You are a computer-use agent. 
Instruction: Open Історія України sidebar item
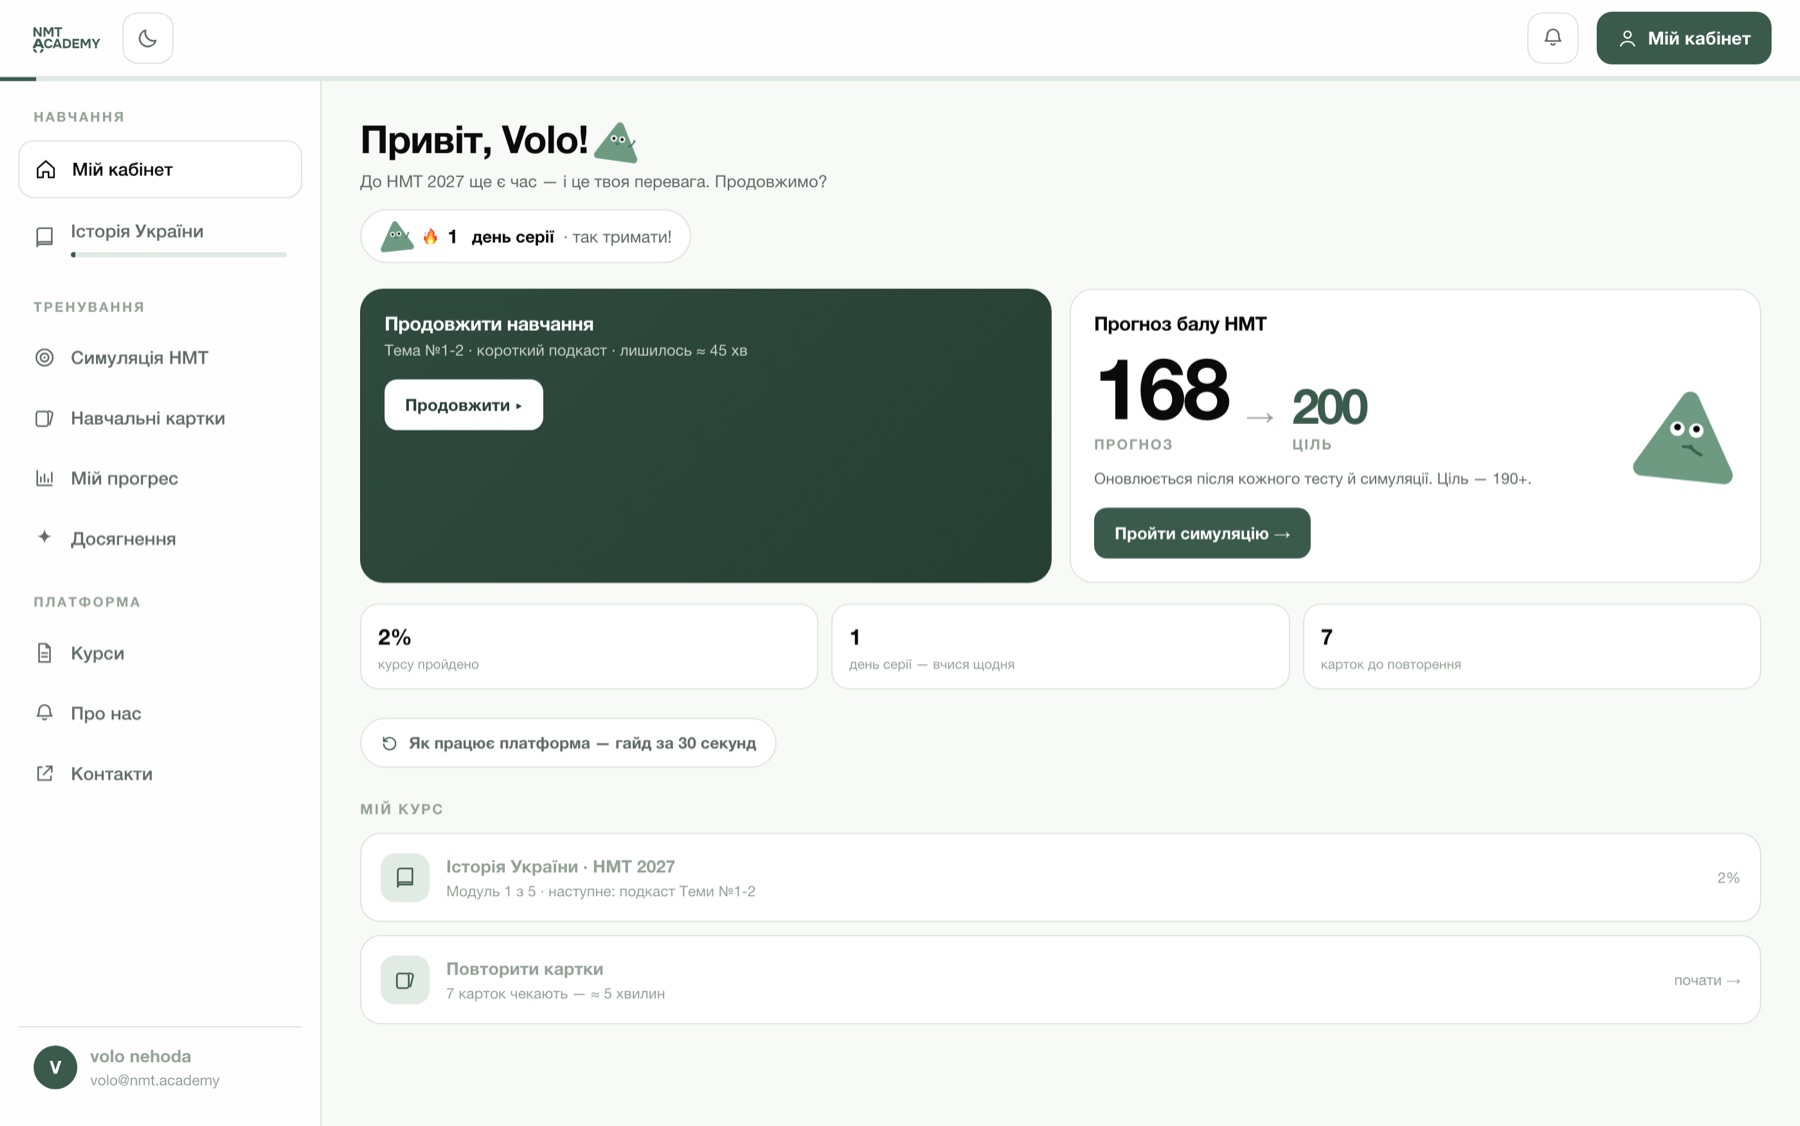click(x=160, y=238)
